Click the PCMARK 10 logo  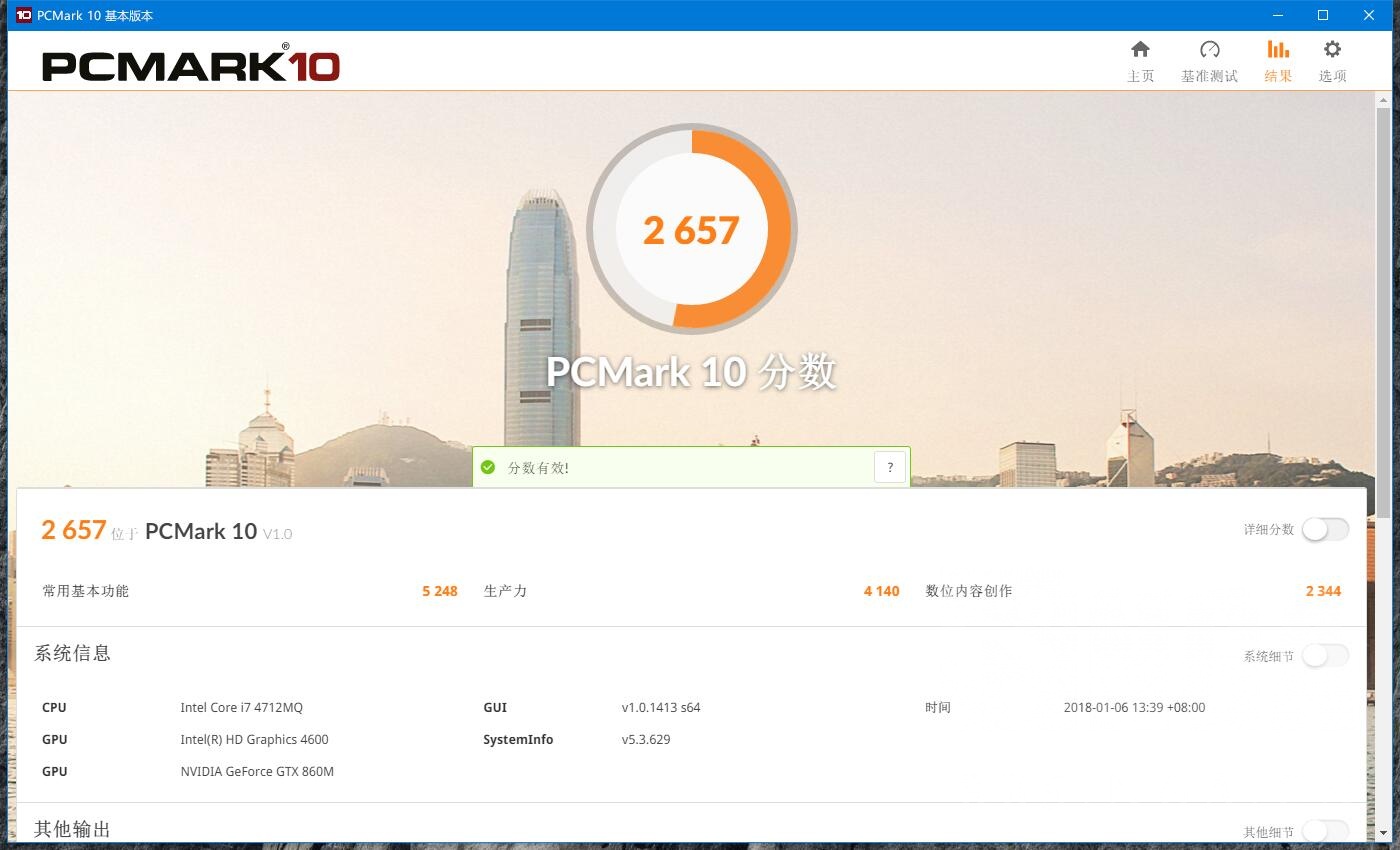click(191, 65)
